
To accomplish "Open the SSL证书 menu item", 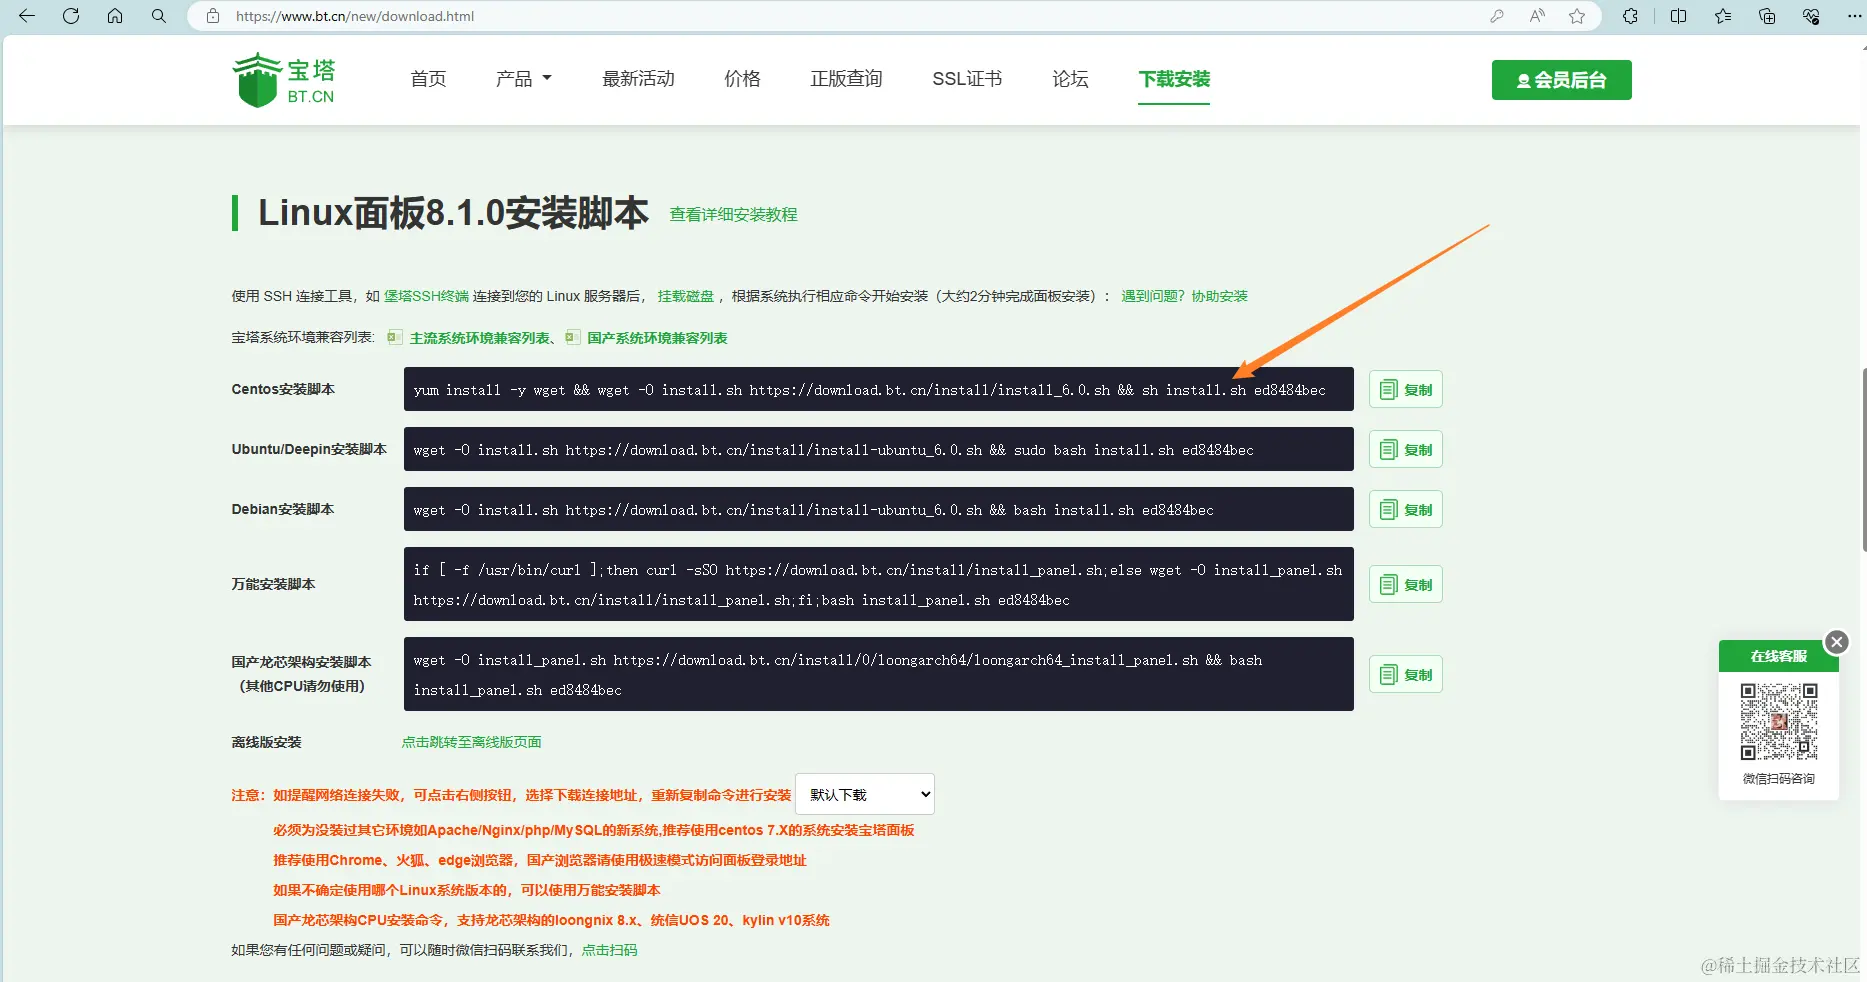I will point(967,79).
